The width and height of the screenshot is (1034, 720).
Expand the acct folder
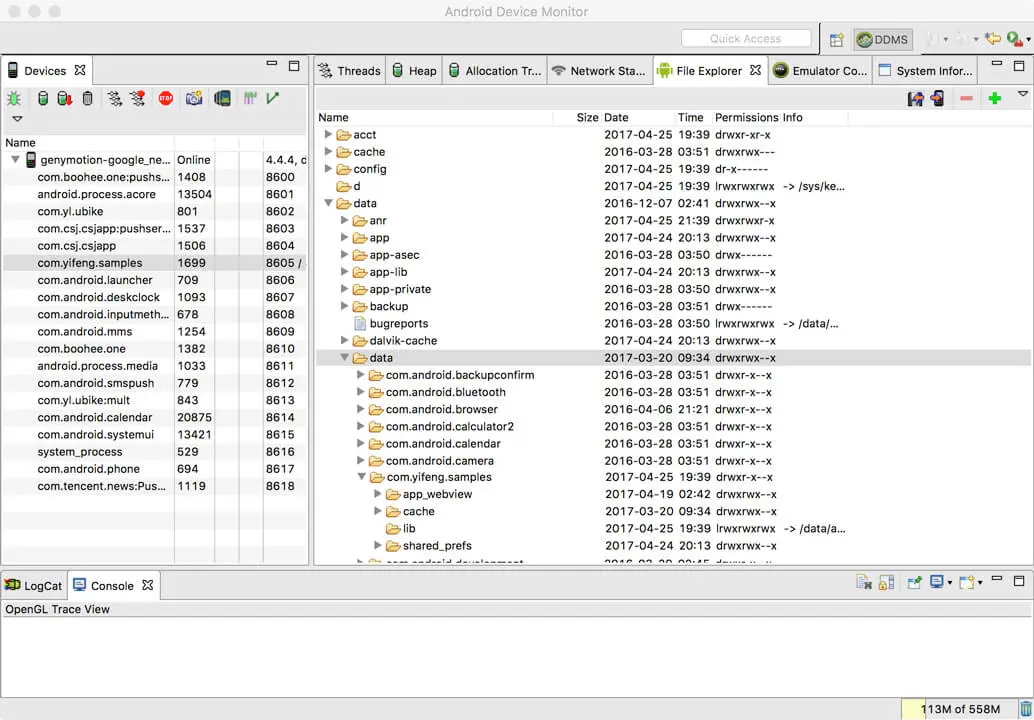[328, 135]
